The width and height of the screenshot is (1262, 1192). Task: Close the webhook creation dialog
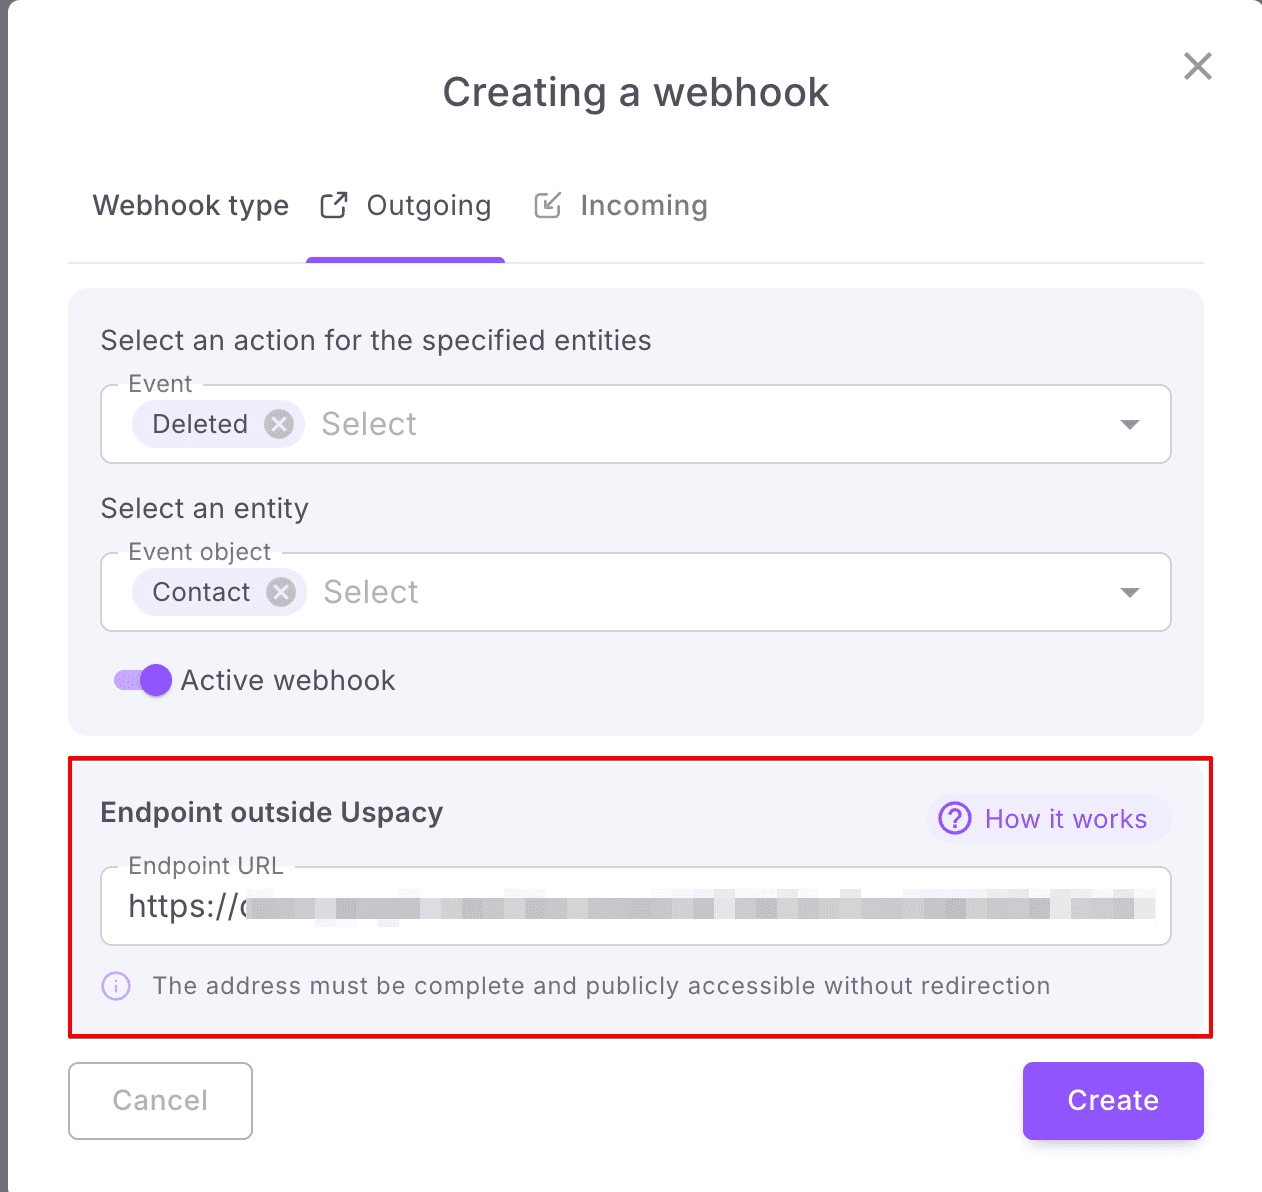coord(1197,67)
